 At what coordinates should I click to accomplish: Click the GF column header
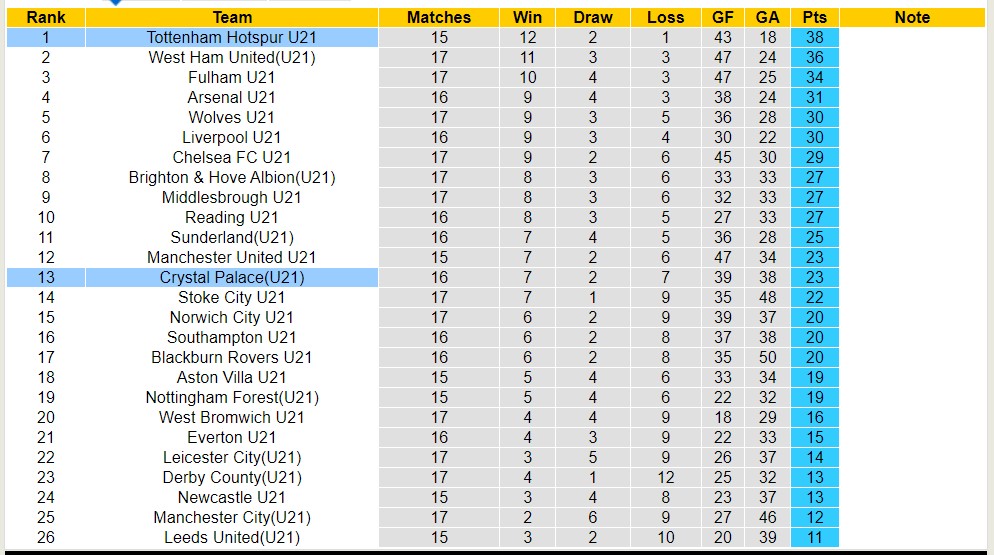coord(723,17)
